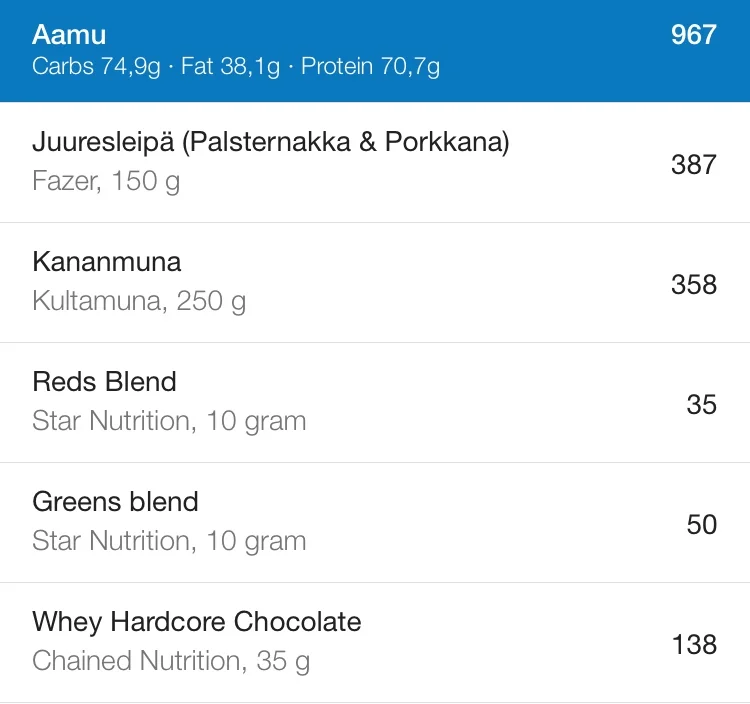Click the 387 calorie value
This screenshot has height=704, width=750.
point(693,164)
